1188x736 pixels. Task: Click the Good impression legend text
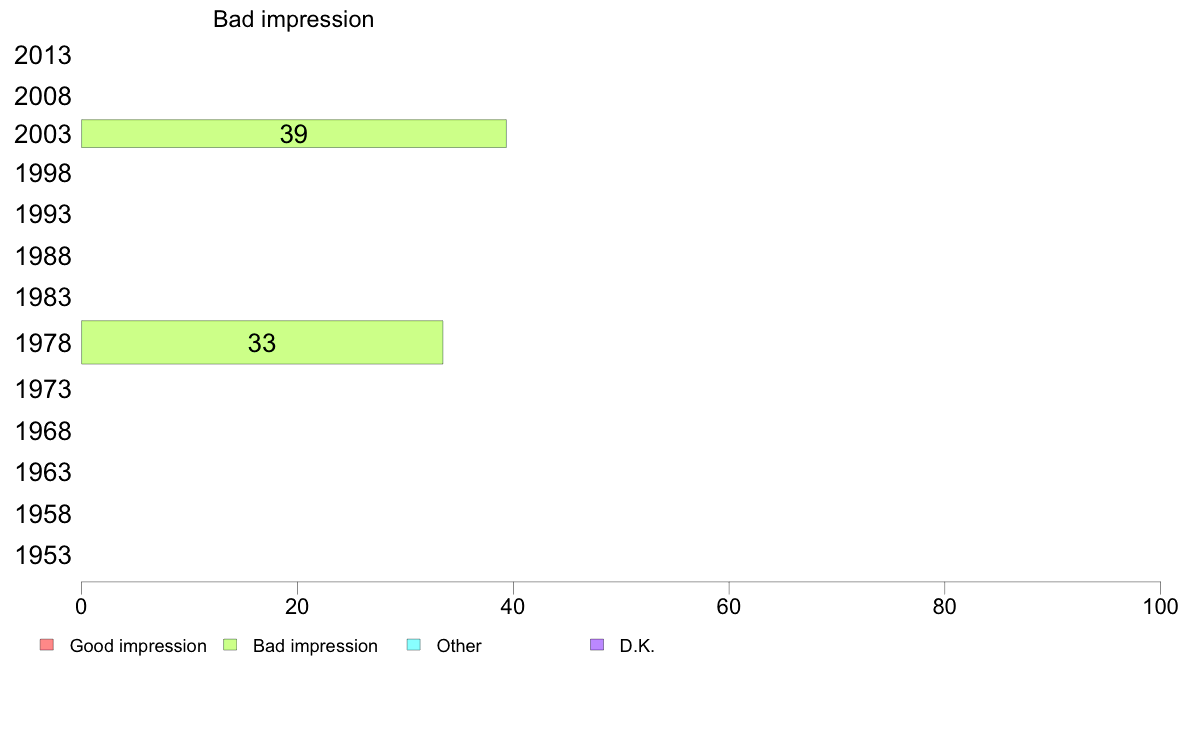(138, 646)
